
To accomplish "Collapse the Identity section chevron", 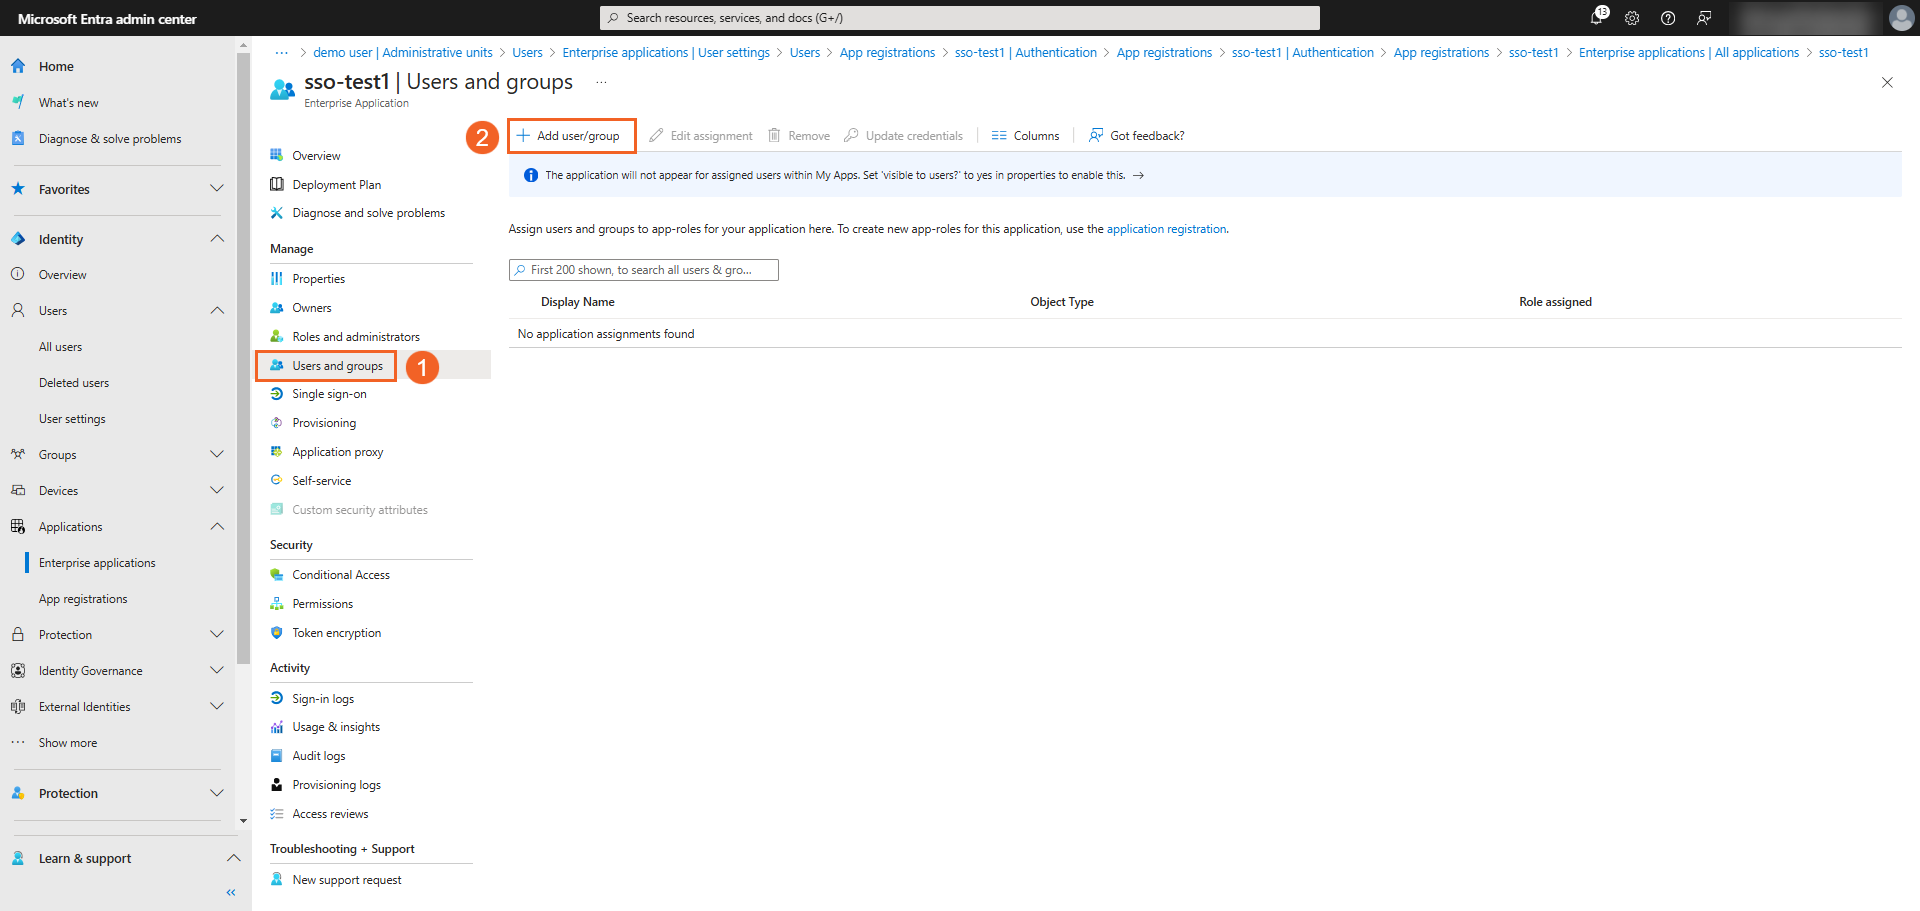I will [217, 239].
